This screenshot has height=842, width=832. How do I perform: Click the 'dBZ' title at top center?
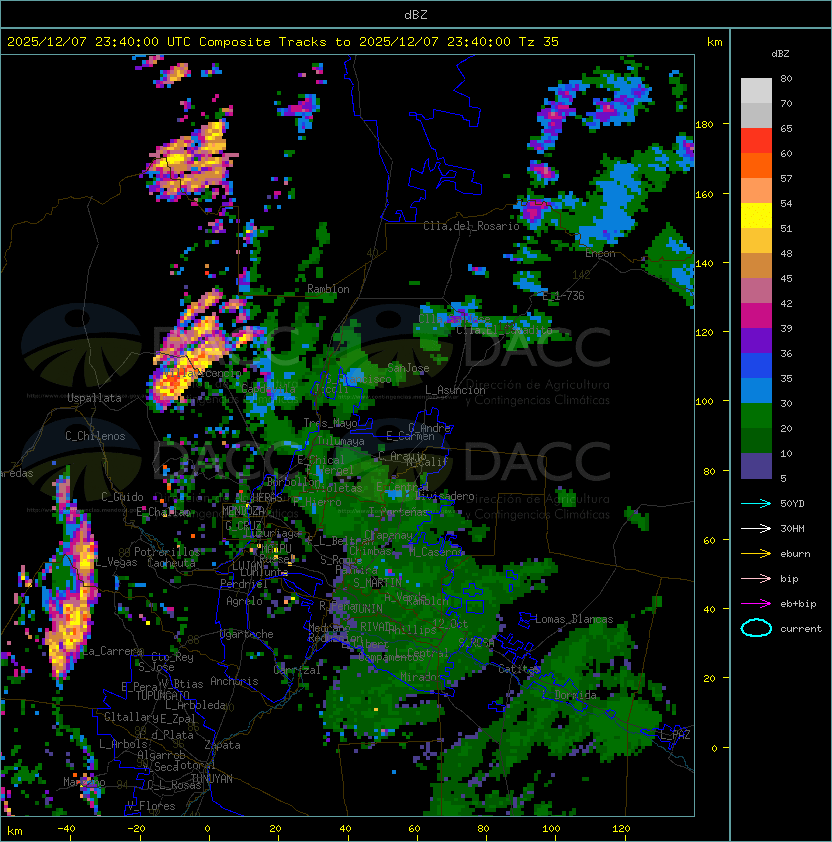pyautogui.click(x=416, y=15)
